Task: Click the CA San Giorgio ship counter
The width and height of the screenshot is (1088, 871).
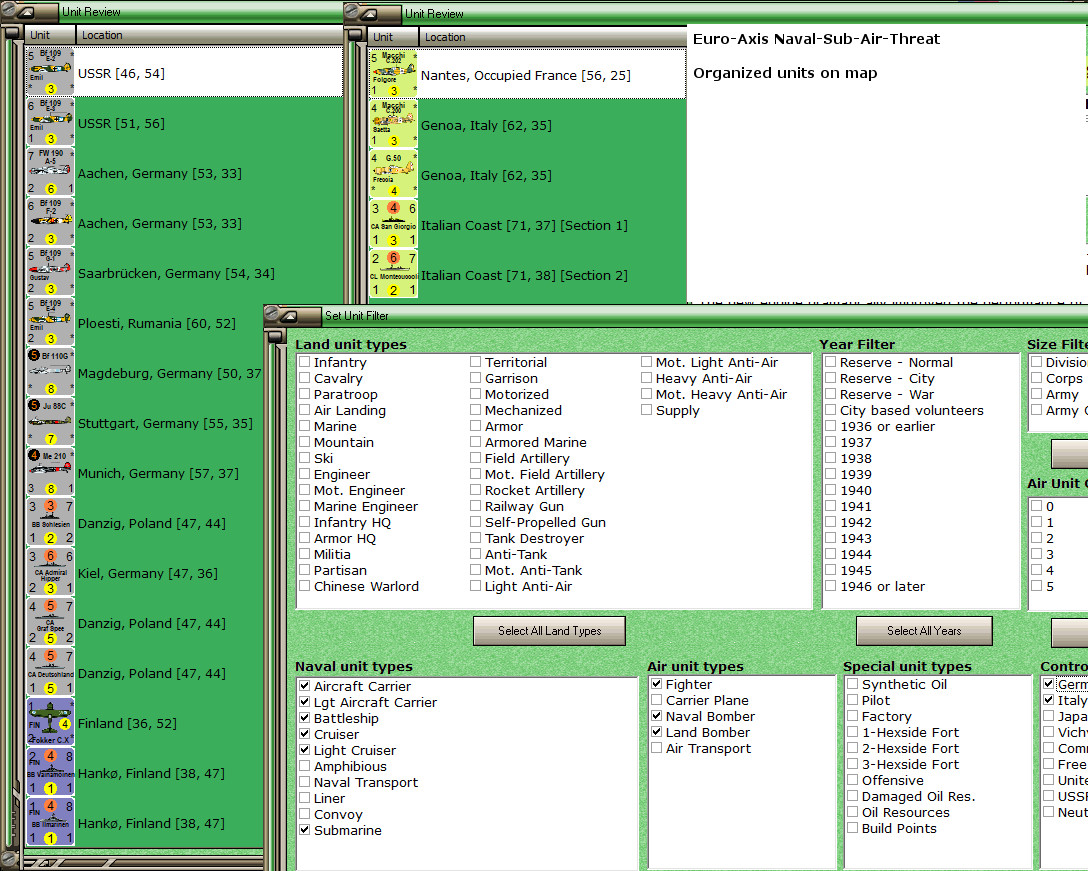Action: (x=393, y=224)
